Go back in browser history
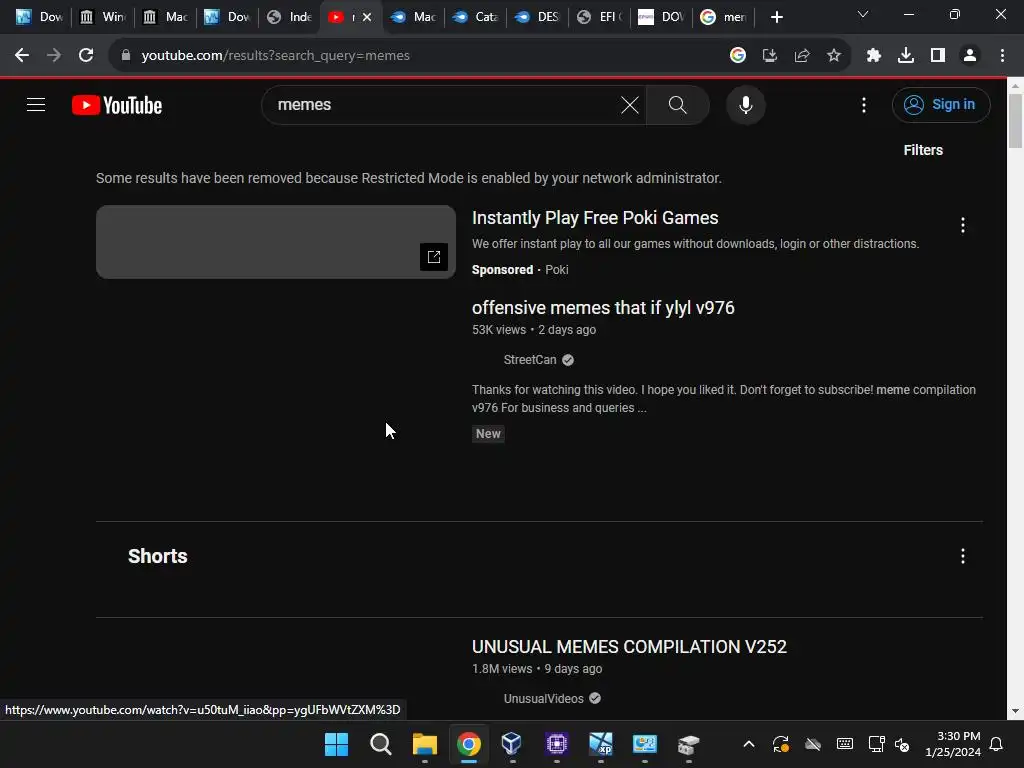The height and width of the screenshot is (768, 1024). [22, 56]
